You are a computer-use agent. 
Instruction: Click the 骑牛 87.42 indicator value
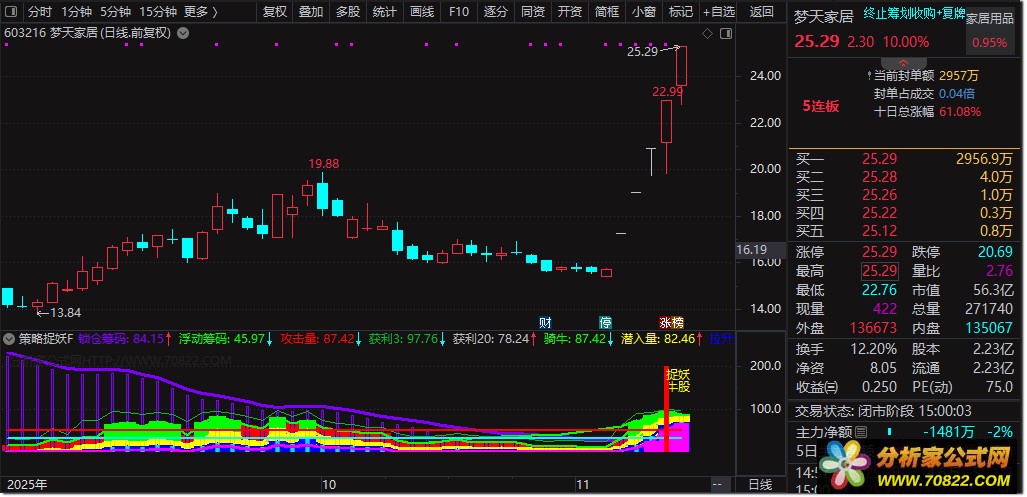coord(579,339)
